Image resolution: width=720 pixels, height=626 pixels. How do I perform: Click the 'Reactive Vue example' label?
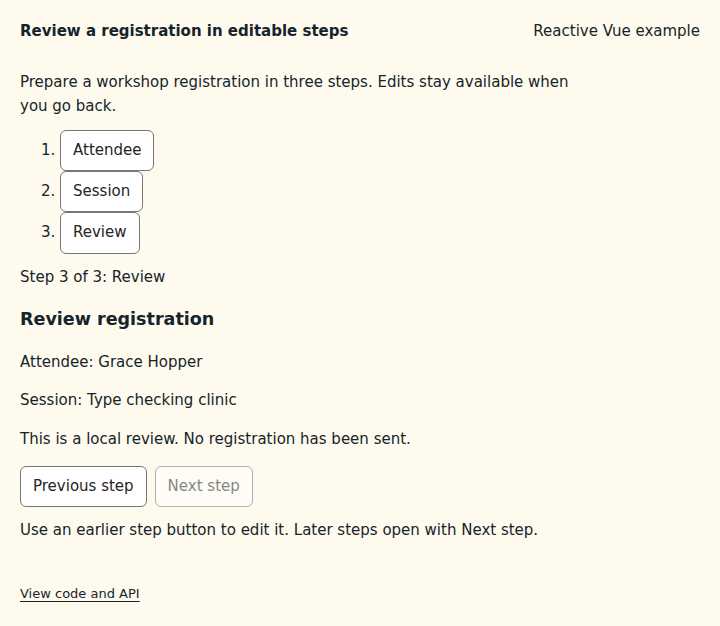pos(617,31)
